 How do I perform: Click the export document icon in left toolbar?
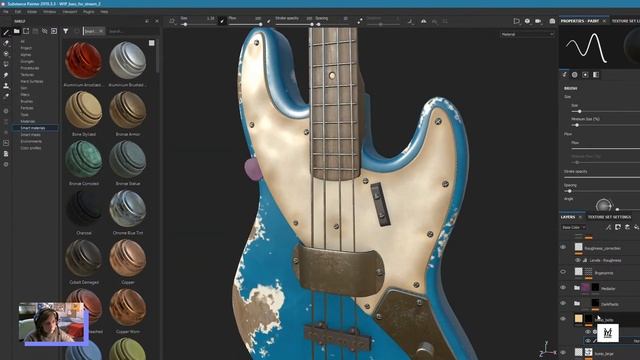[x=6, y=153]
